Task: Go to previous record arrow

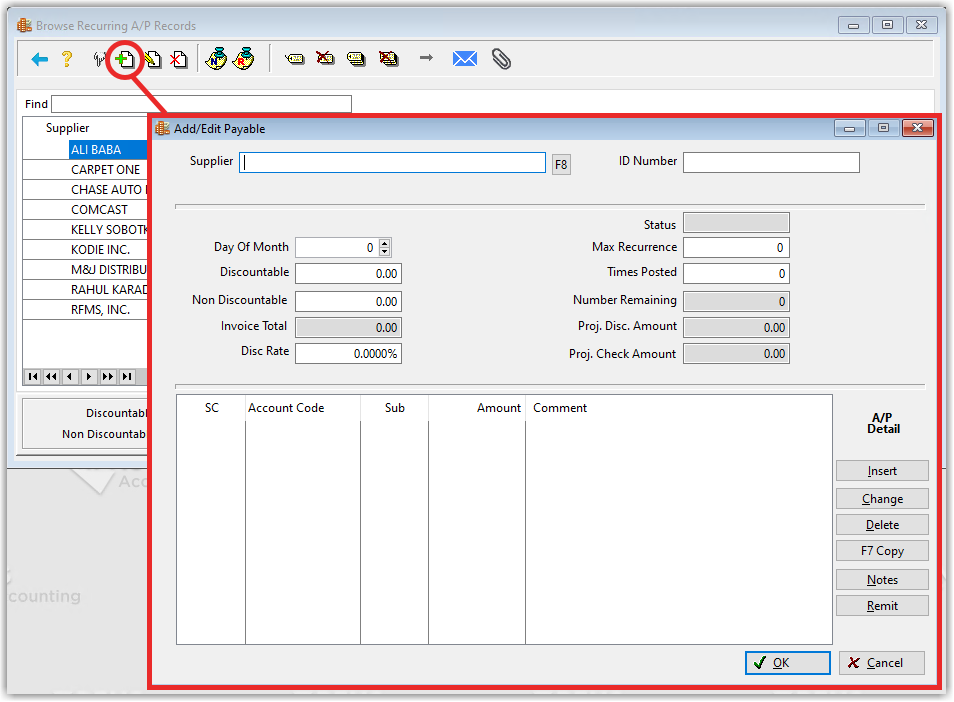Action: pyautogui.click(x=70, y=377)
